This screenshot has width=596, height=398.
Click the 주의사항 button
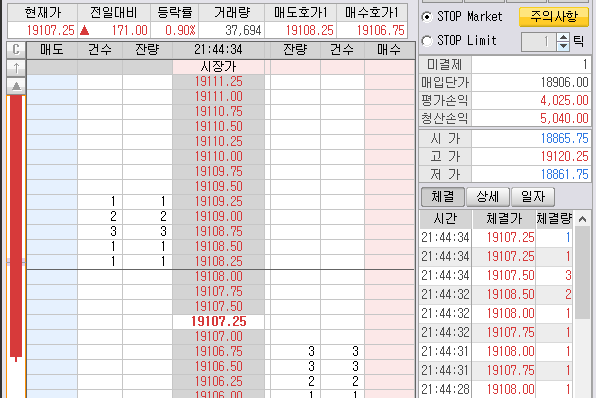(x=554, y=17)
